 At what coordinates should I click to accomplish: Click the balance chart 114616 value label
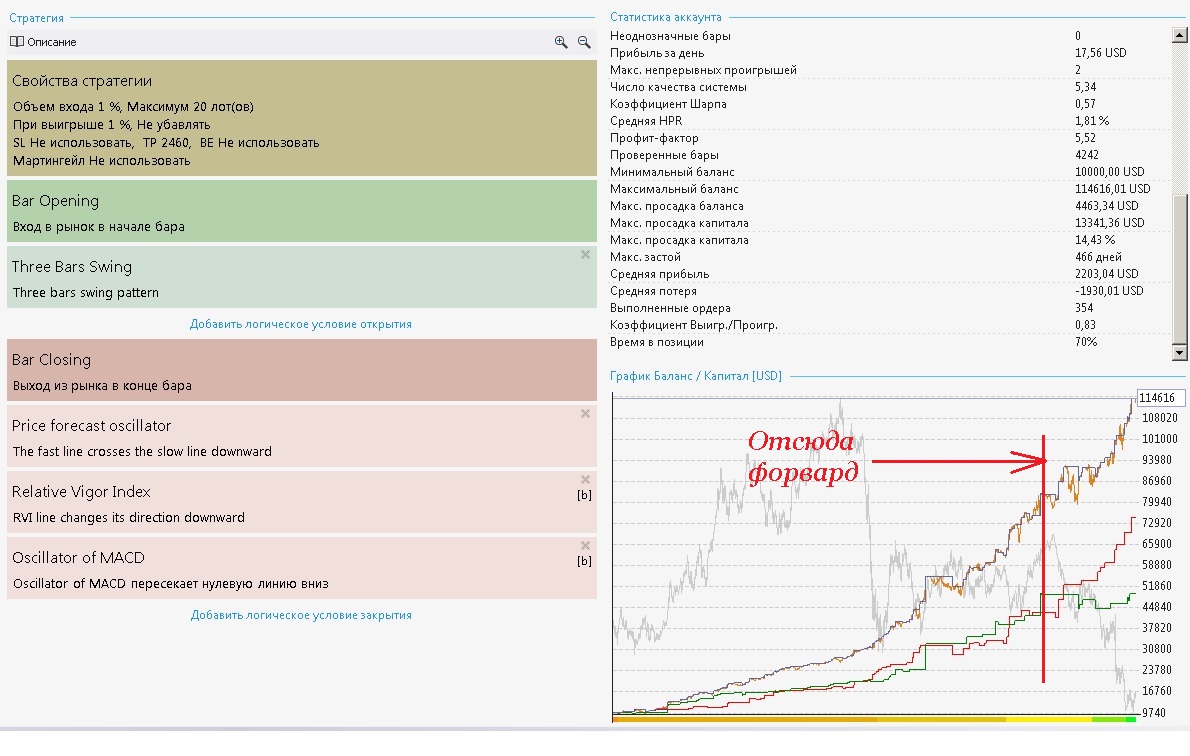1160,398
